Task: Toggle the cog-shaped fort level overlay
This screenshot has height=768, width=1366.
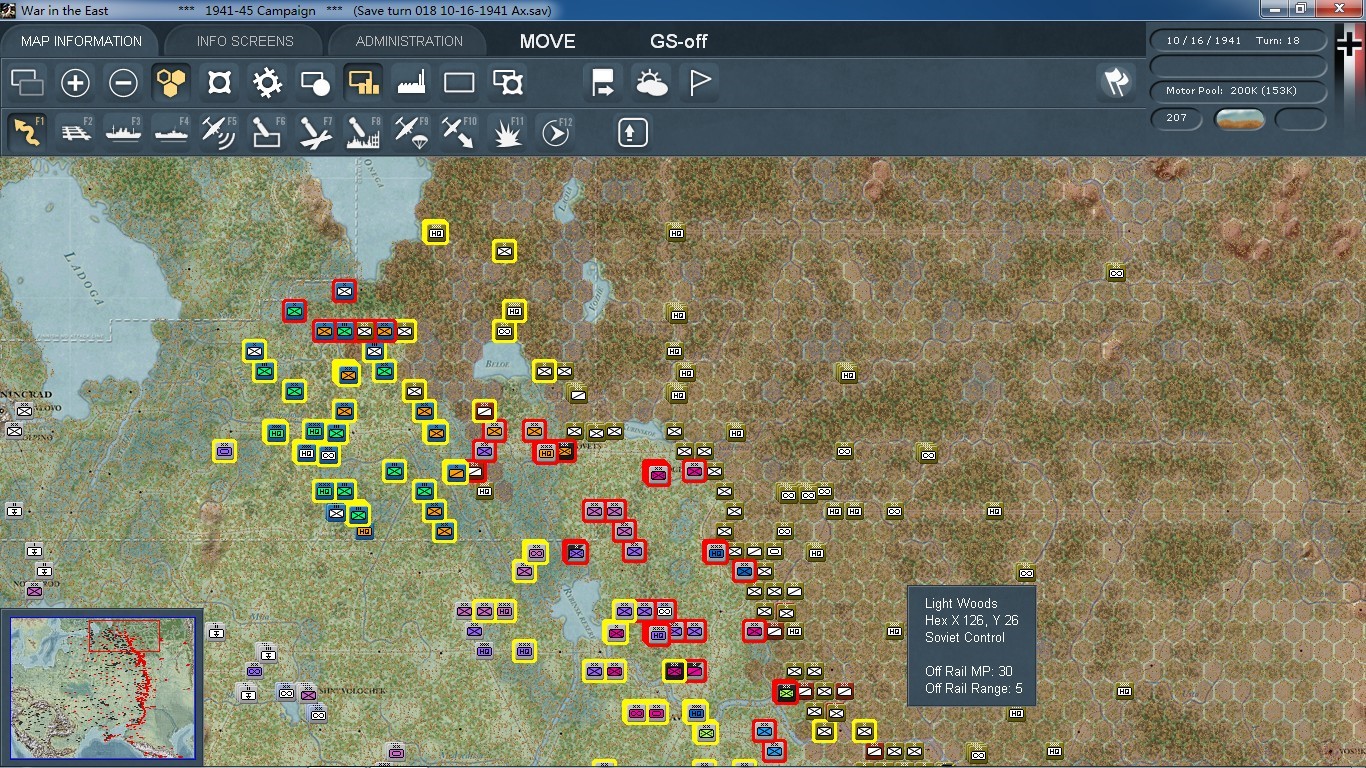Action: (267, 82)
